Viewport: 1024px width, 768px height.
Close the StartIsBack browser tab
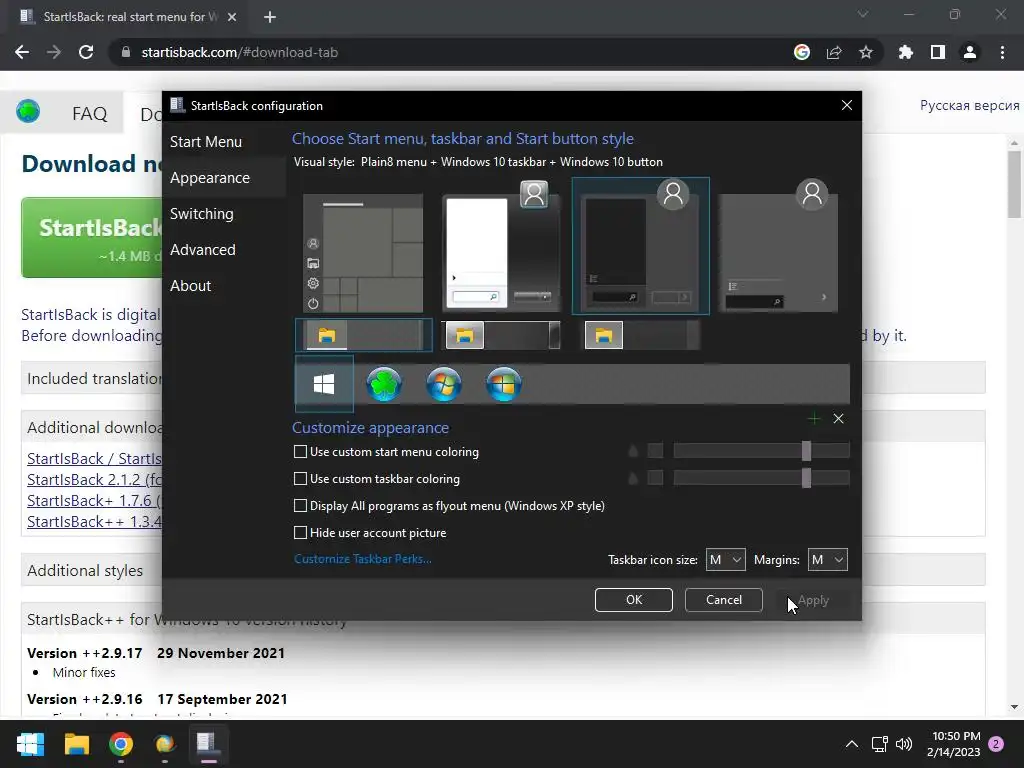tap(232, 17)
